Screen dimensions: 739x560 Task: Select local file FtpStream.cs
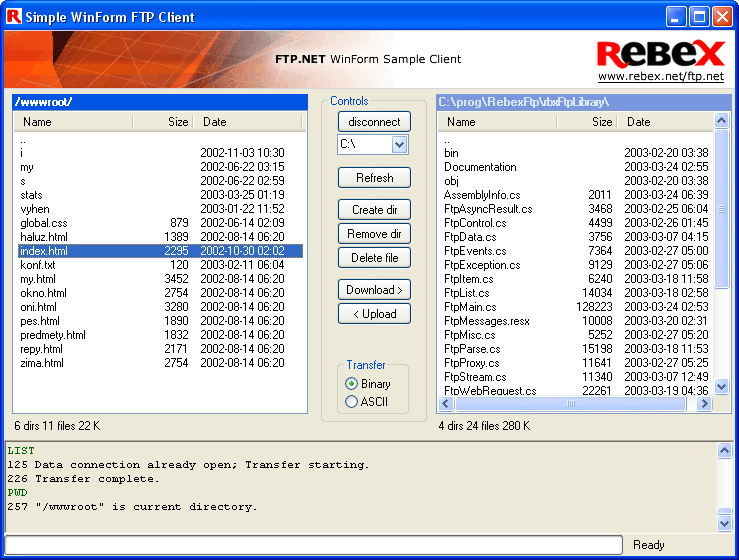pyautogui.click(x=475, y=377)
